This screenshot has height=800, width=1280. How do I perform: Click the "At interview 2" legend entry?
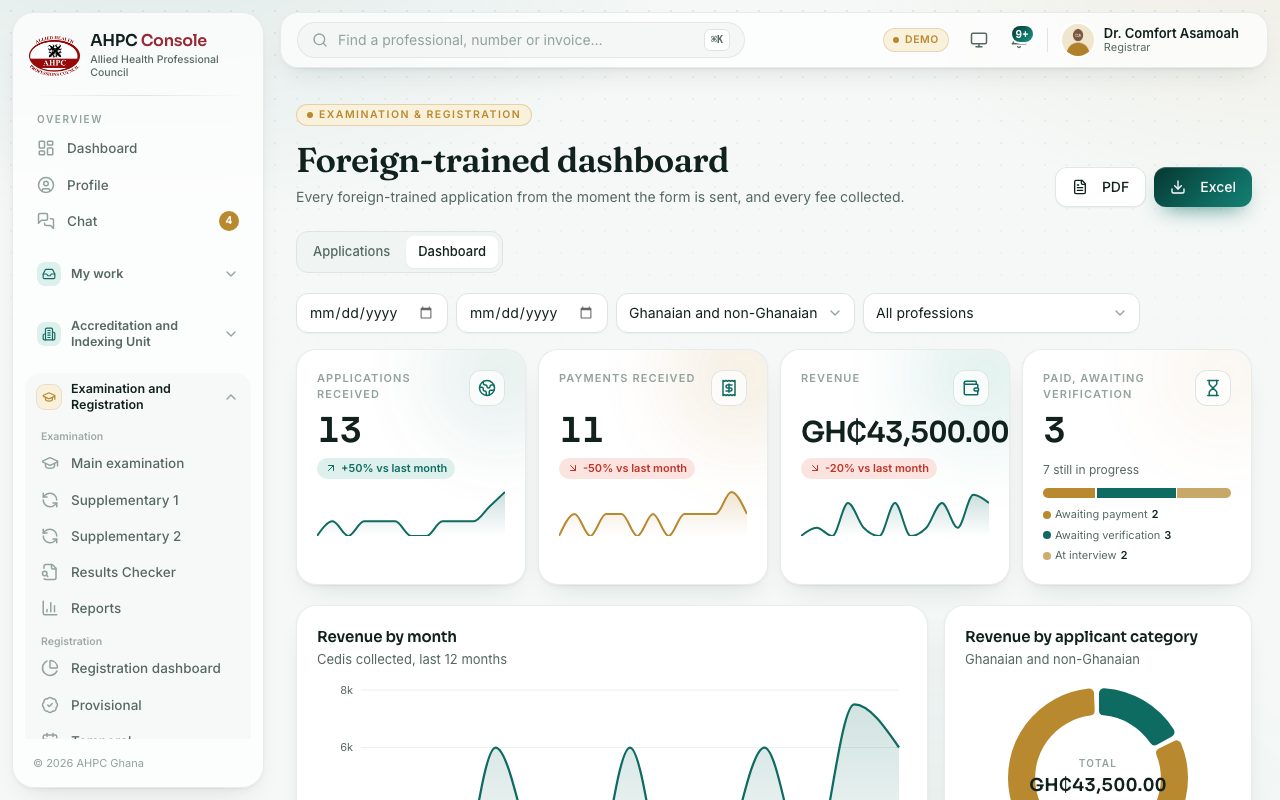[x=1085, y=555]
